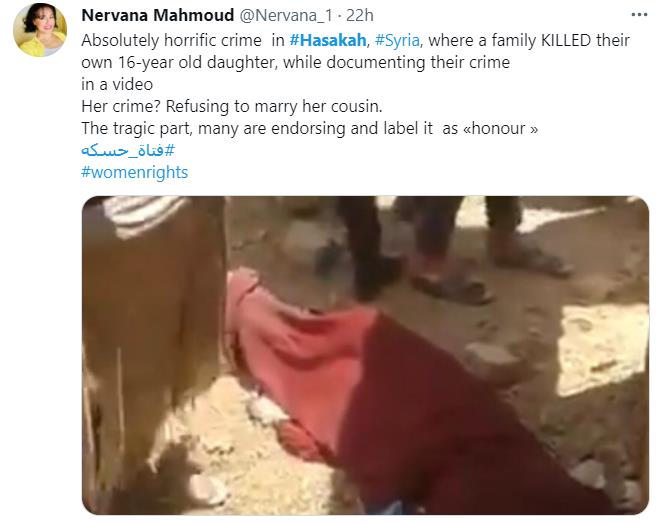Viewport: 656px width, 522px height.
Task: Click the @Nervana_1 handle
Action: [286, 15]
